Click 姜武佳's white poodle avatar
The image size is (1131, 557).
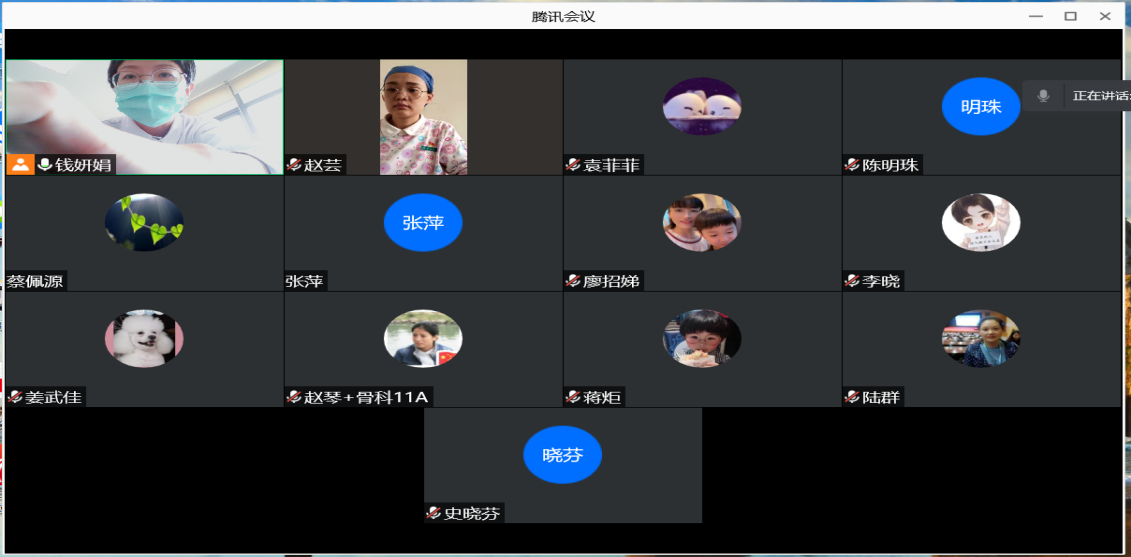coord(144,338)
